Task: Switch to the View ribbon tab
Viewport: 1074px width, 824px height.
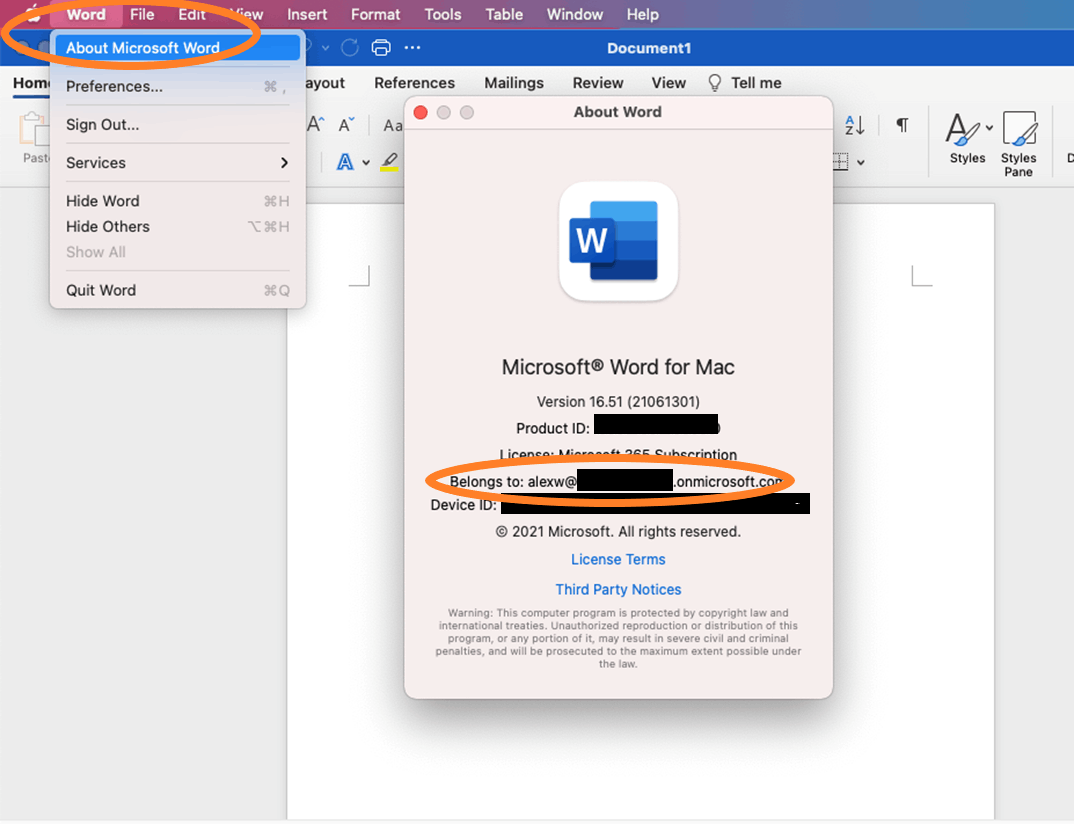Action: 669,83
